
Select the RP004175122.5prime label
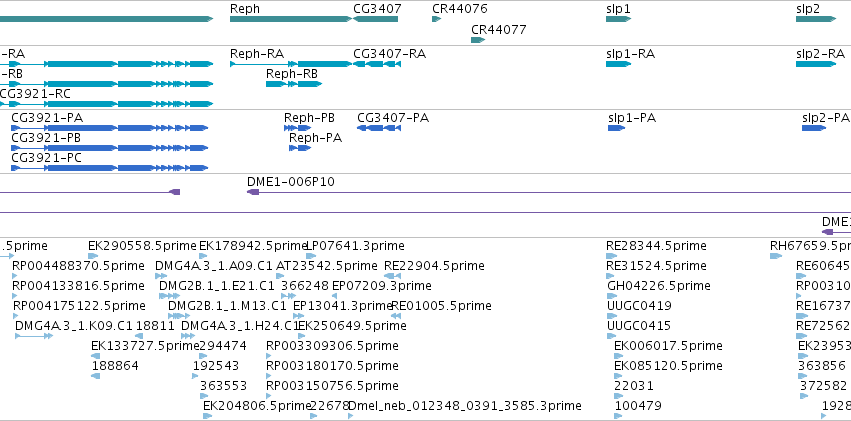(79, 307)
